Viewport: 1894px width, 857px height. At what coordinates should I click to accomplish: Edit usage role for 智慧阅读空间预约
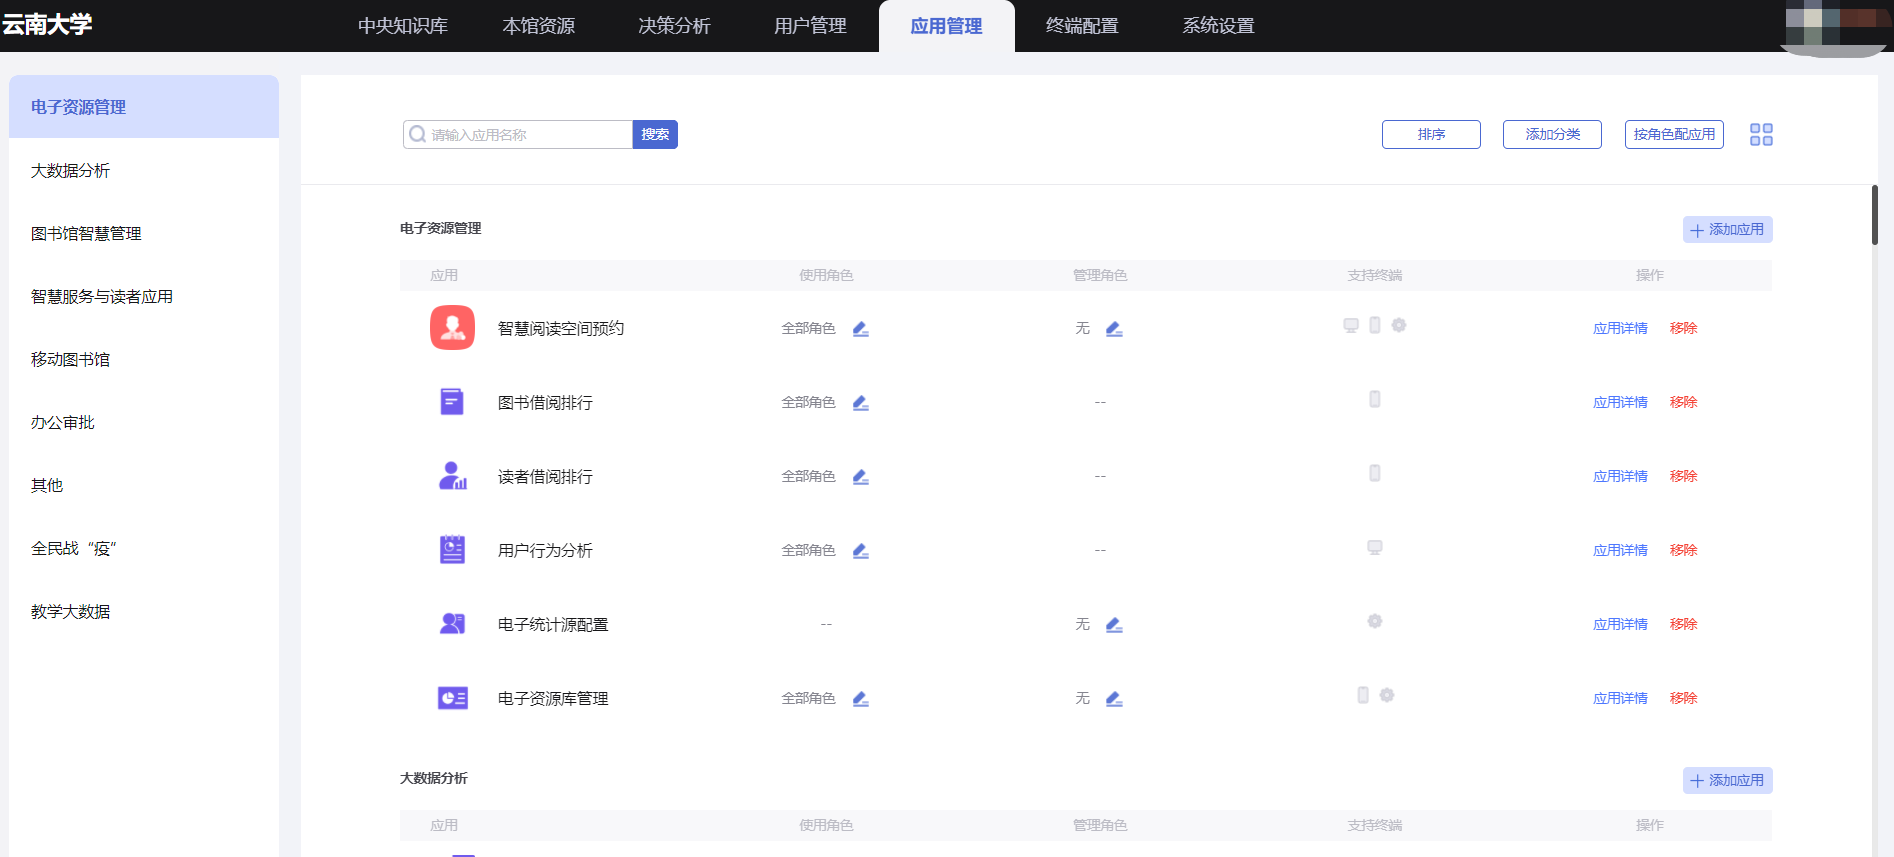coord(860,329)
